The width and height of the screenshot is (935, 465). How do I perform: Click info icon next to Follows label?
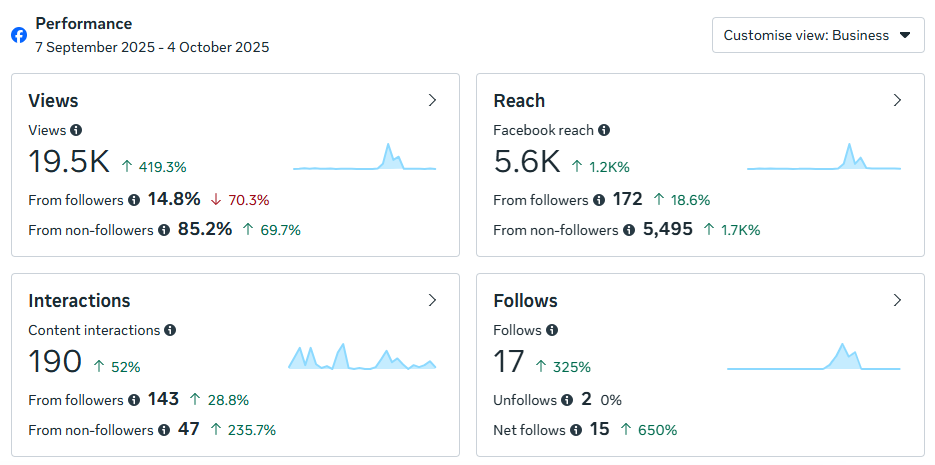[x=552, y=330]
